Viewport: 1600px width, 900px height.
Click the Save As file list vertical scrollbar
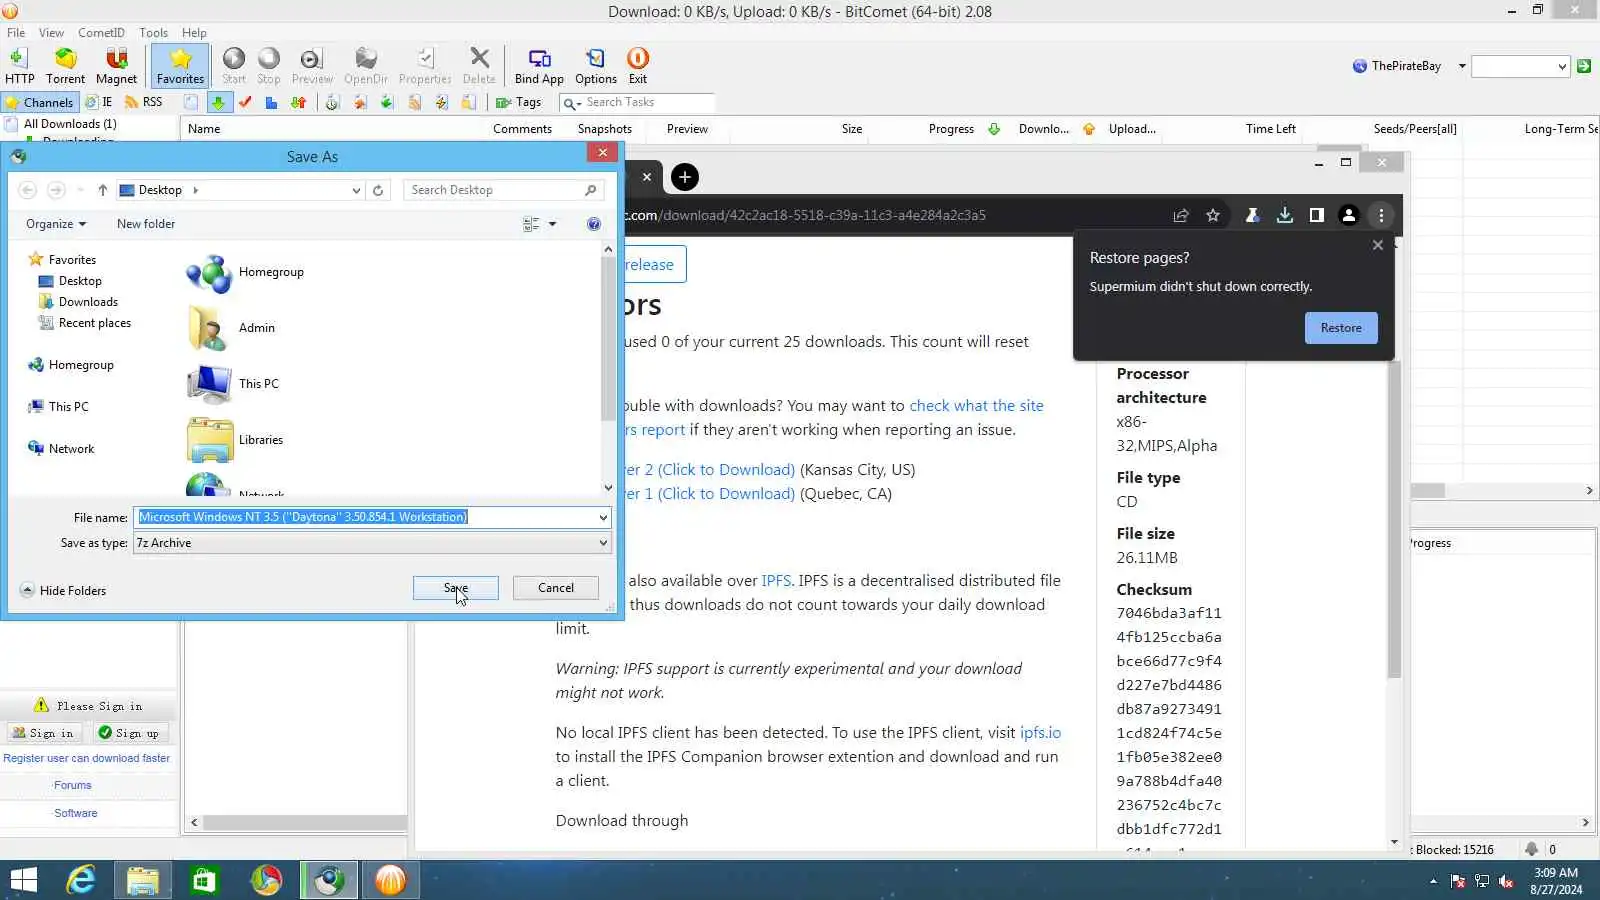click(608, 340)
